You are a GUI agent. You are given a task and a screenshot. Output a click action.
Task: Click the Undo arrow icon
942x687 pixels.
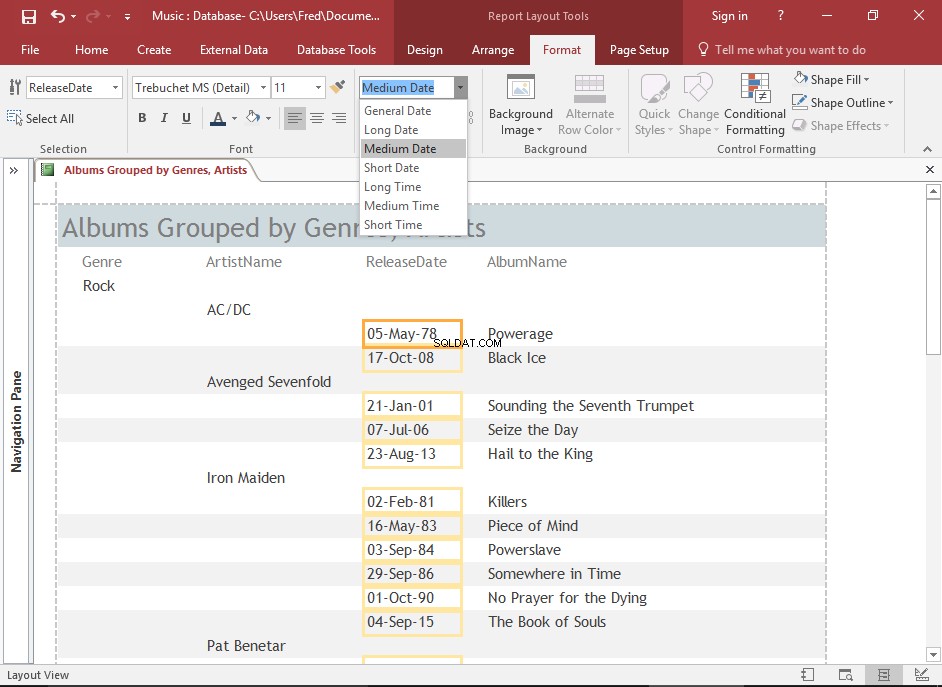58,16
